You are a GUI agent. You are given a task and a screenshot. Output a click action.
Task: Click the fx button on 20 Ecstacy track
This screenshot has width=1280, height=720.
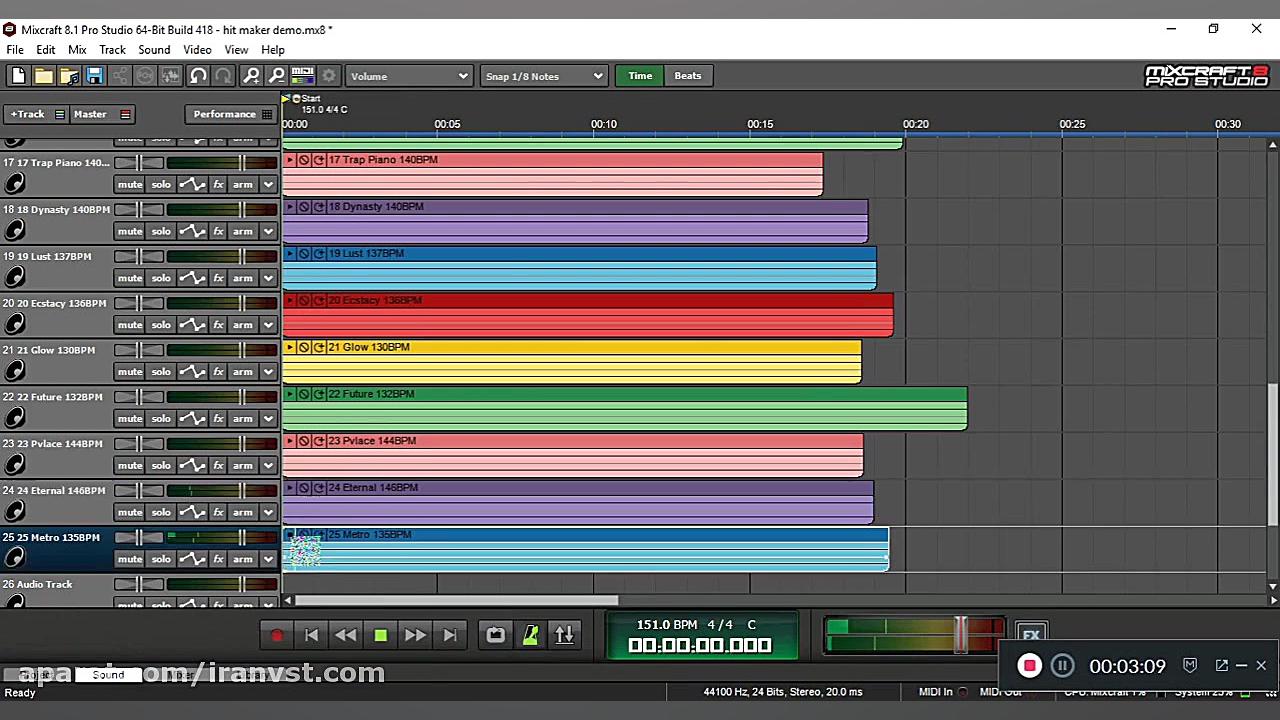[x=218, y=324]
